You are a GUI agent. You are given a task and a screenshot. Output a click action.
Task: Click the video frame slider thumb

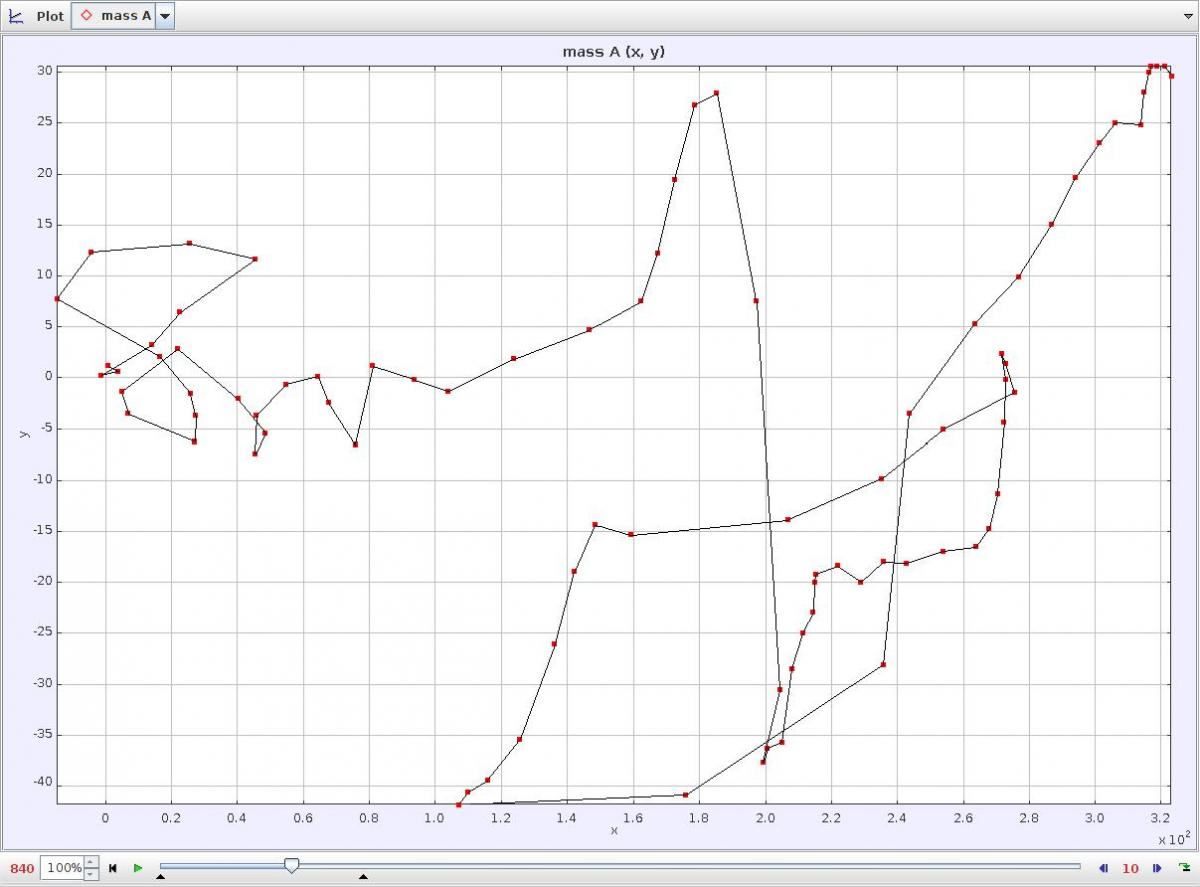point(291,866)
